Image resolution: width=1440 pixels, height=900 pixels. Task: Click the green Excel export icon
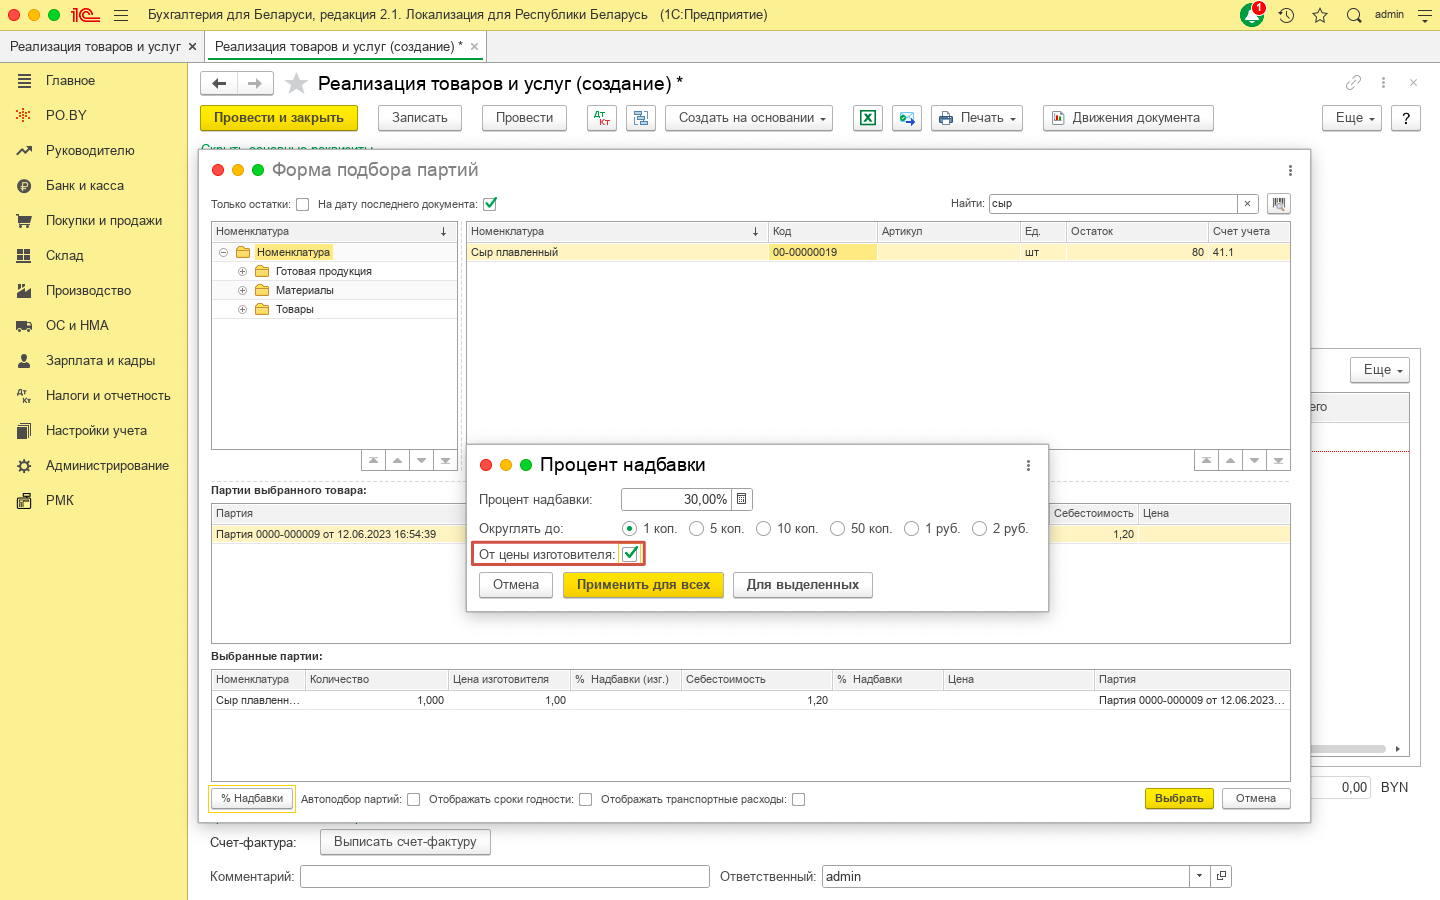click(x=868, y=118)
